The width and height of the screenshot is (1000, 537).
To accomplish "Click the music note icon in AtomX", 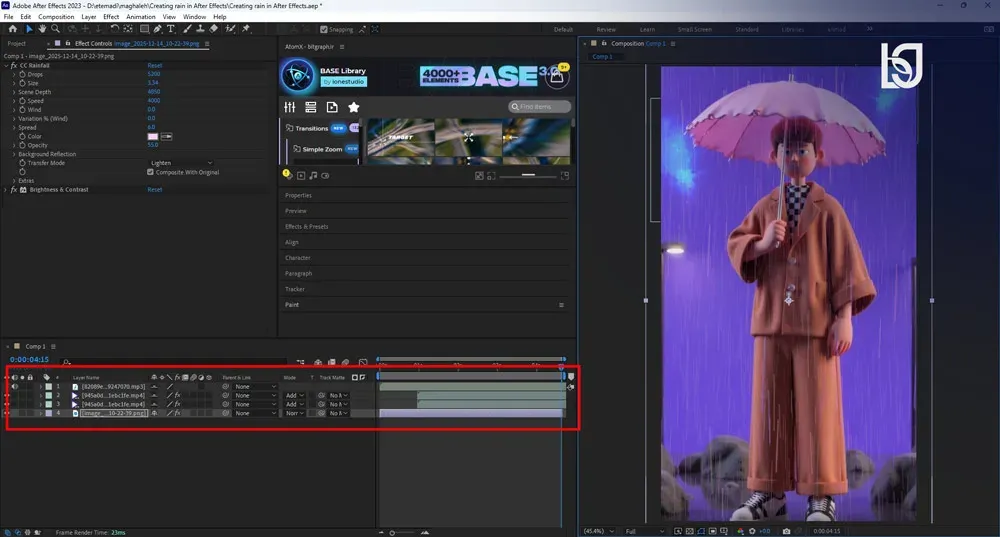I will (x=313, y=175).
